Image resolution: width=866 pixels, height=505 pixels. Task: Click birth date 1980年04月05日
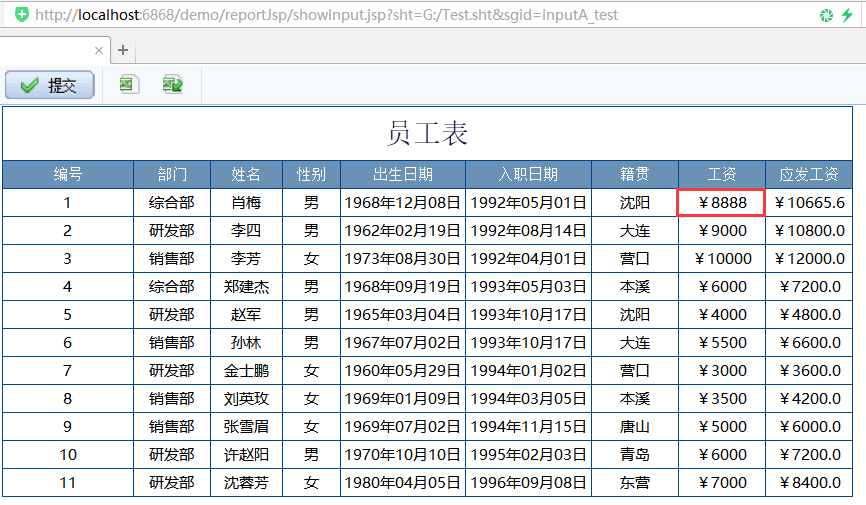click(x=403, y=482)
